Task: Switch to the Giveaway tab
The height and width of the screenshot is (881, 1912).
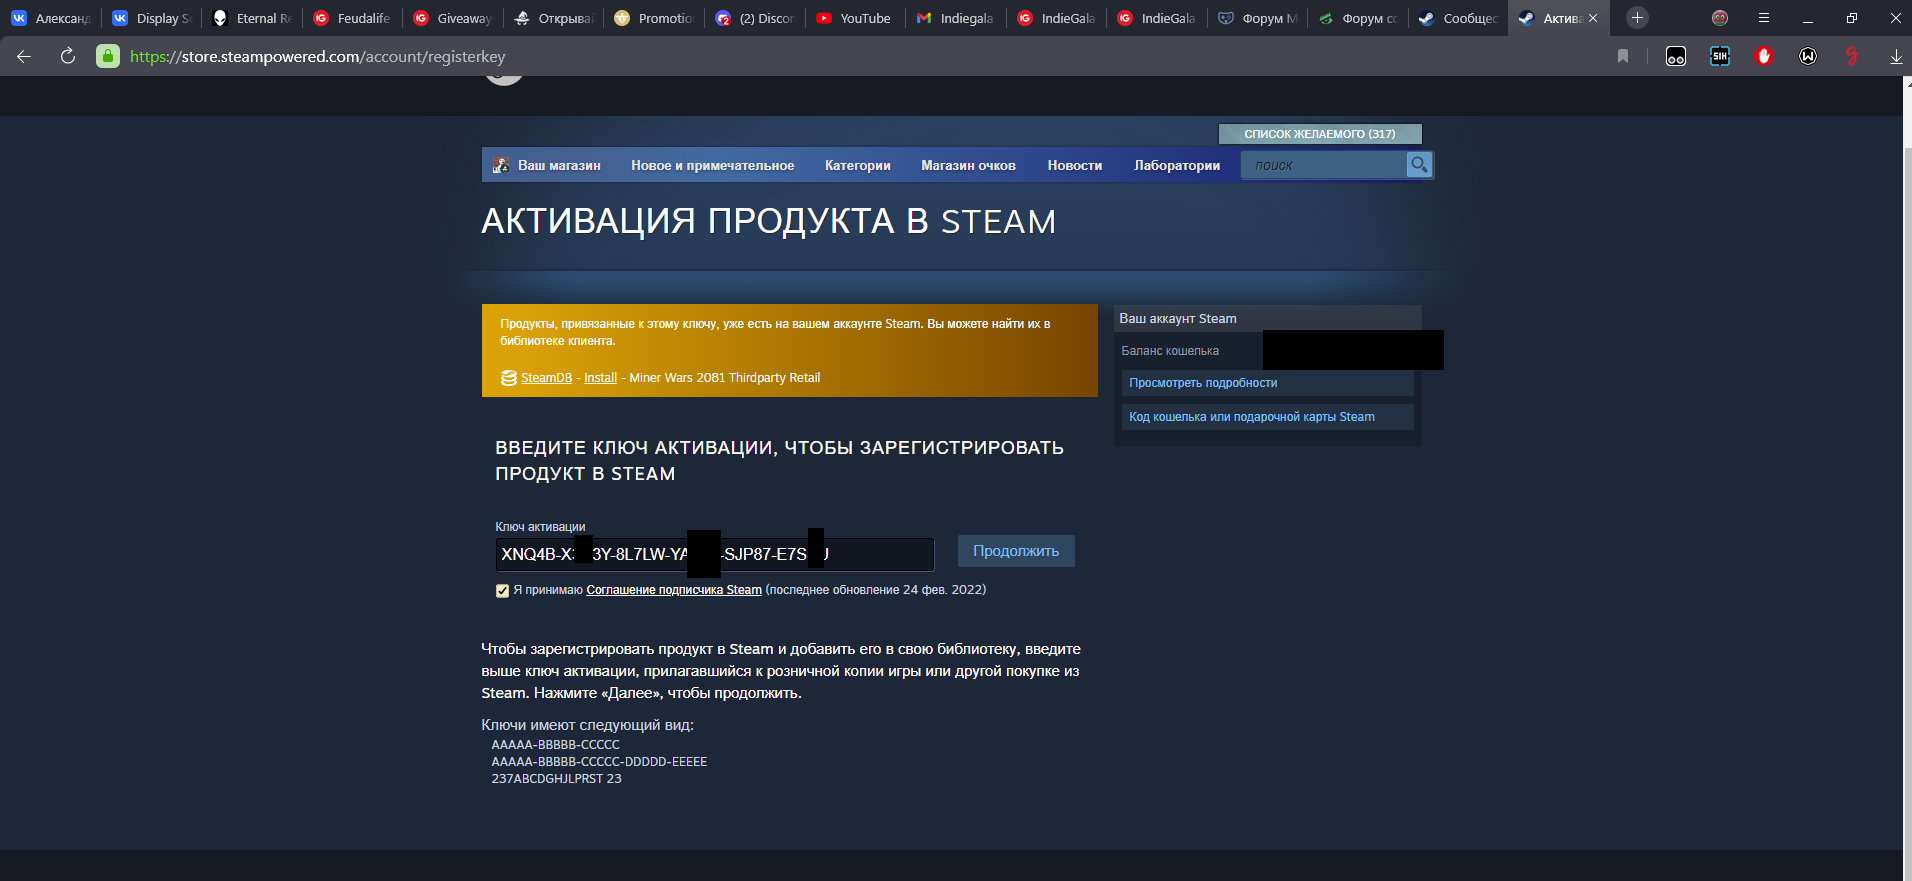Action: [452, 18]
